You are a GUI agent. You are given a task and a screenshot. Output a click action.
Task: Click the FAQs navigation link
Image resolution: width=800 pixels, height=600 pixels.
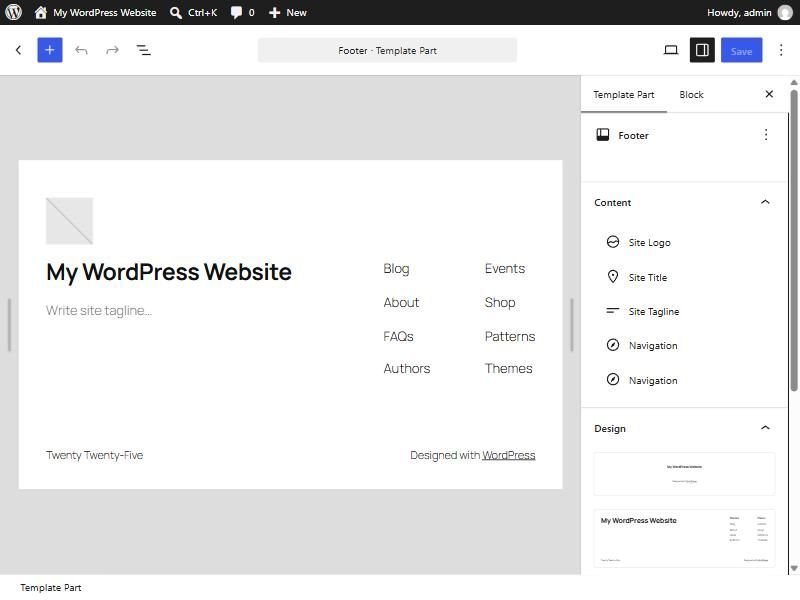(x=398, y=336)
